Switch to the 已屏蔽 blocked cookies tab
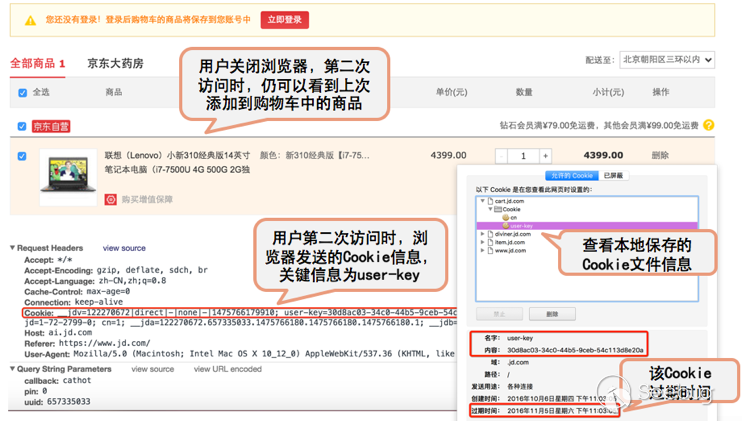The height and width of the screenshot is (421, 742). [x=613, y=176]
